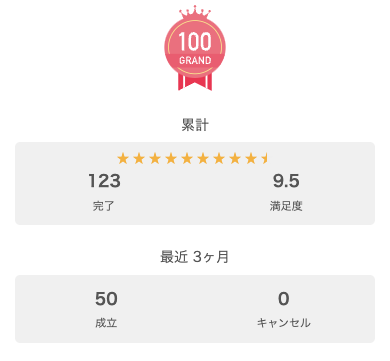Click the 最近 3ヶ月 heading
The height and width of the screenshot is (361, 390).
coord(195,257)
